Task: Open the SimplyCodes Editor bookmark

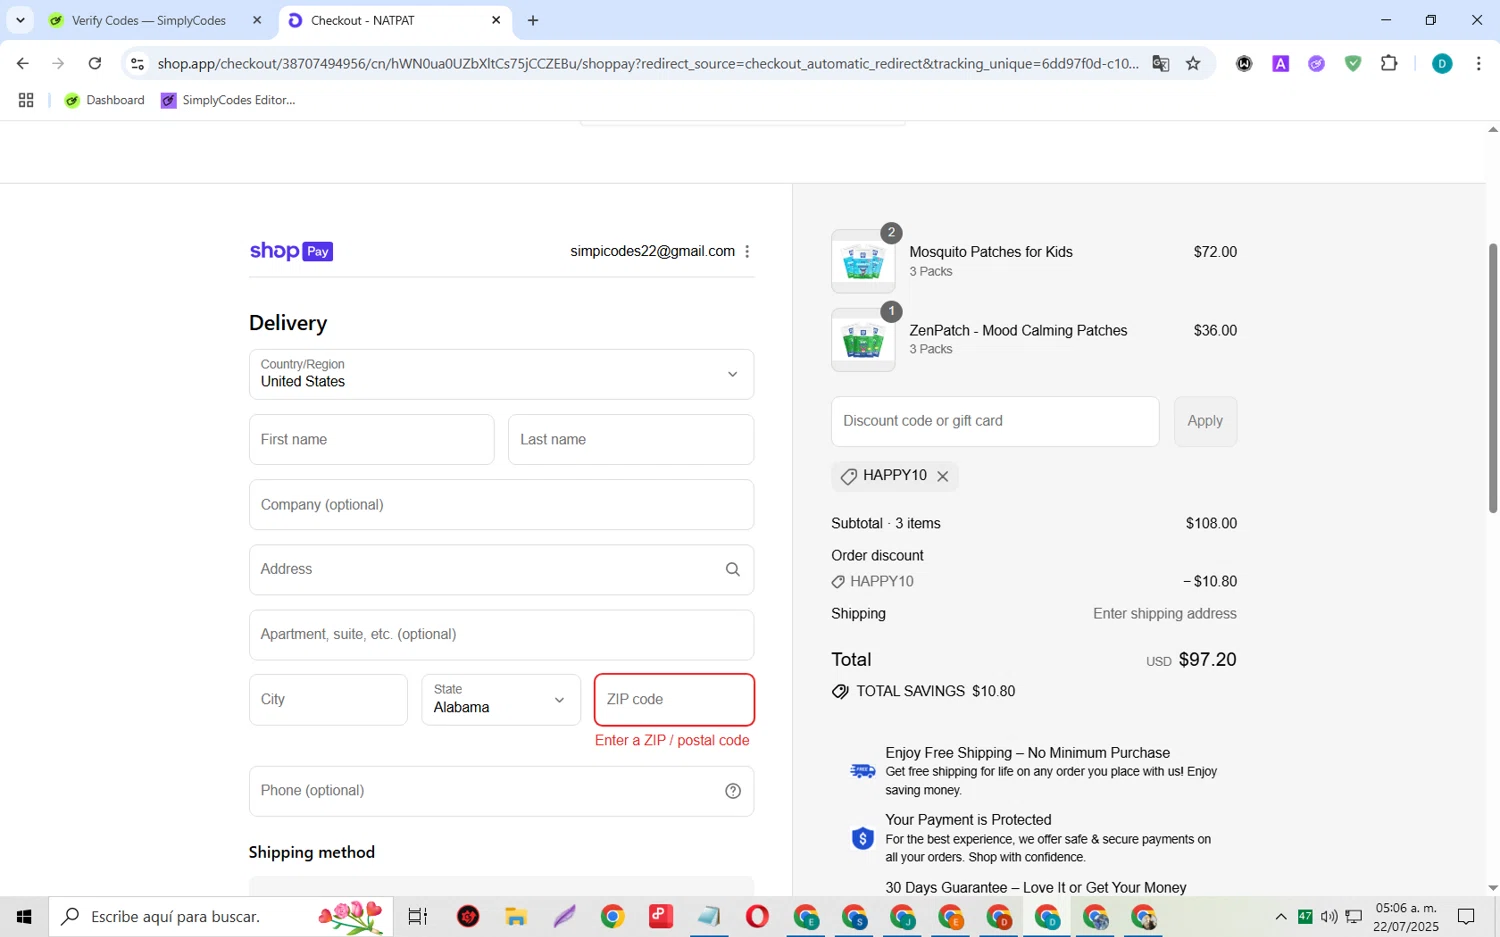Action: point(228,100)
